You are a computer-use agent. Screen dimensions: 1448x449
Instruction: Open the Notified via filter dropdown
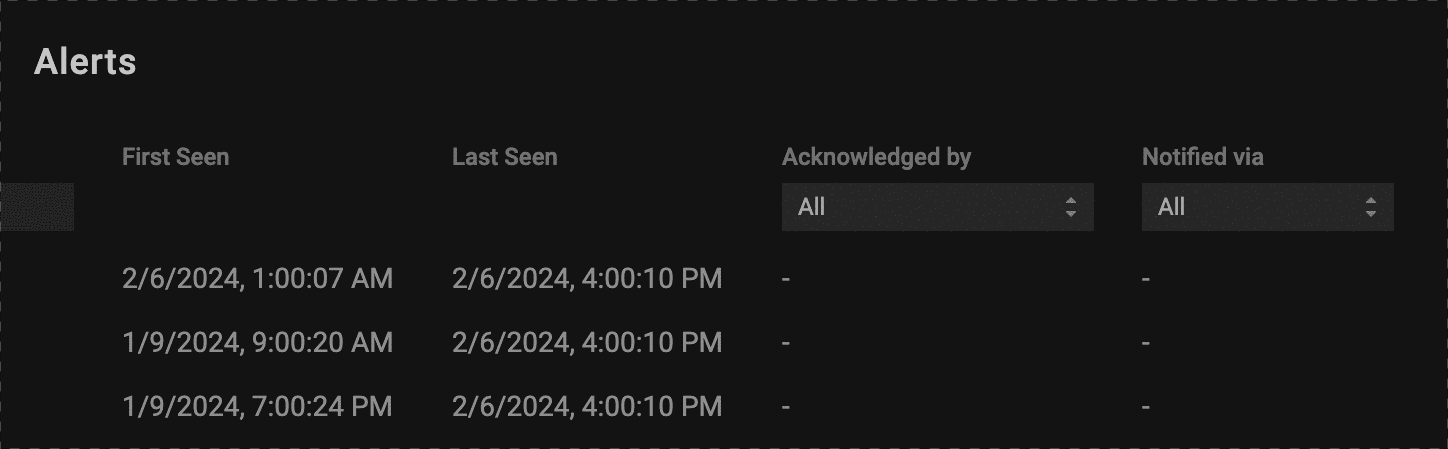coord(1266,207)
